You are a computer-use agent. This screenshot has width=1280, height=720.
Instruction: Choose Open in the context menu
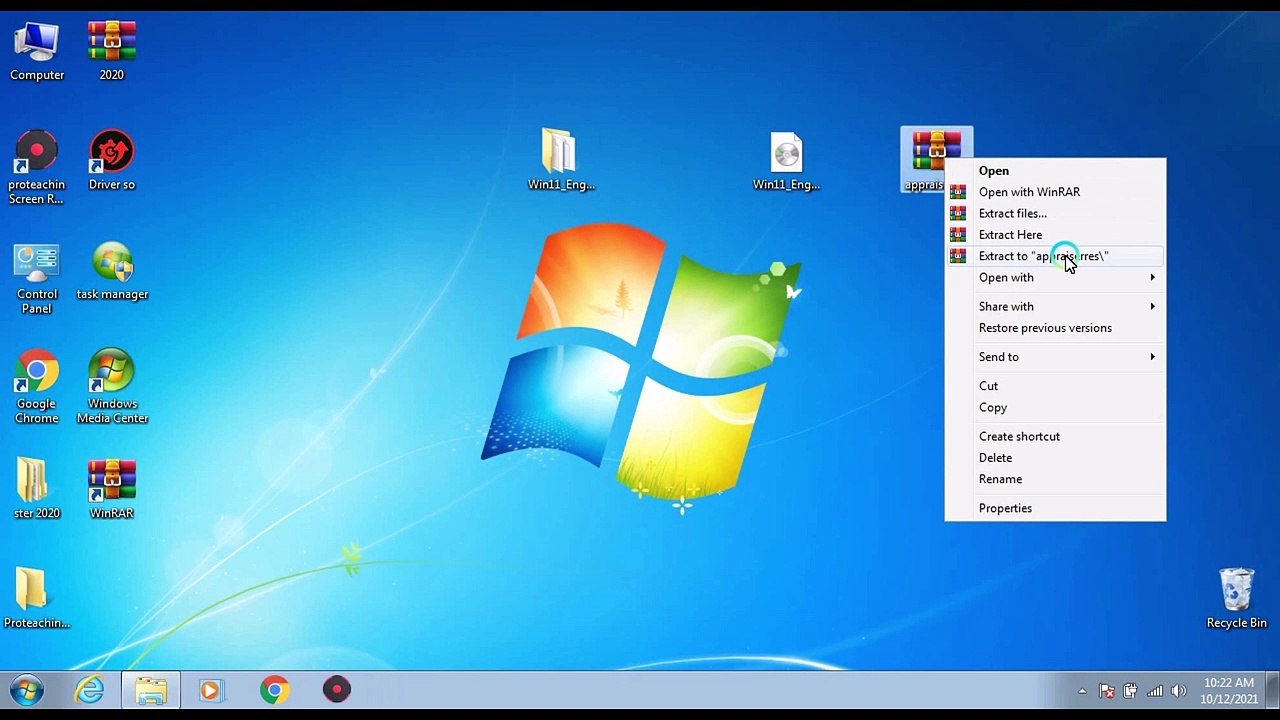click(1055, 171)
